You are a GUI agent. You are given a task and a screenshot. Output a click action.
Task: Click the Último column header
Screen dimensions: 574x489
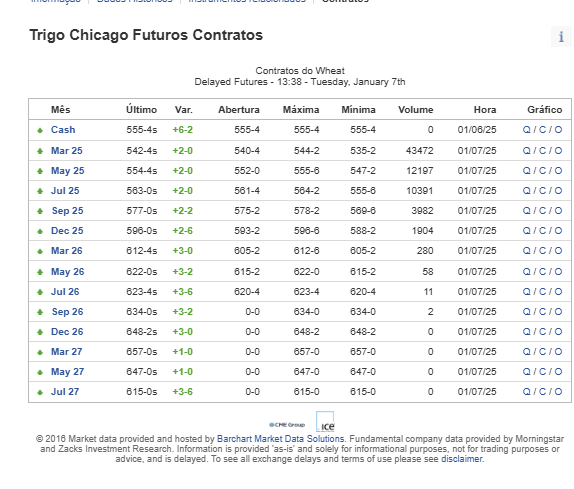[x=141, y=109]
